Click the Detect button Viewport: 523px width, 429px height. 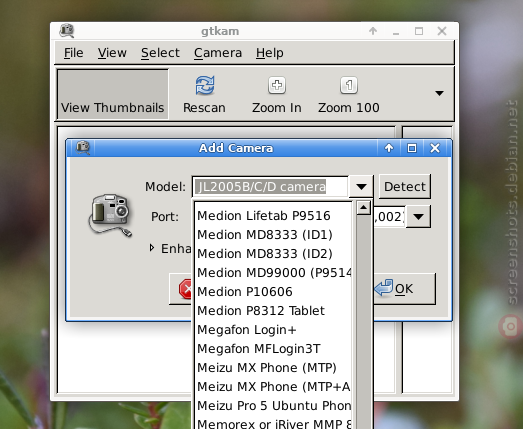tap(405, 186)
